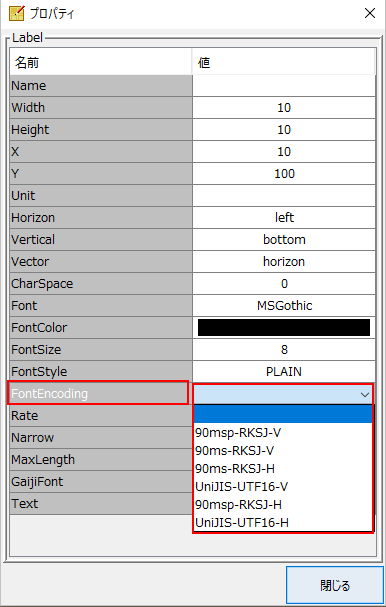This screenshot has width=386, height=607.
Task: Click the property editor icon in title bar
Action: (16, 13)
